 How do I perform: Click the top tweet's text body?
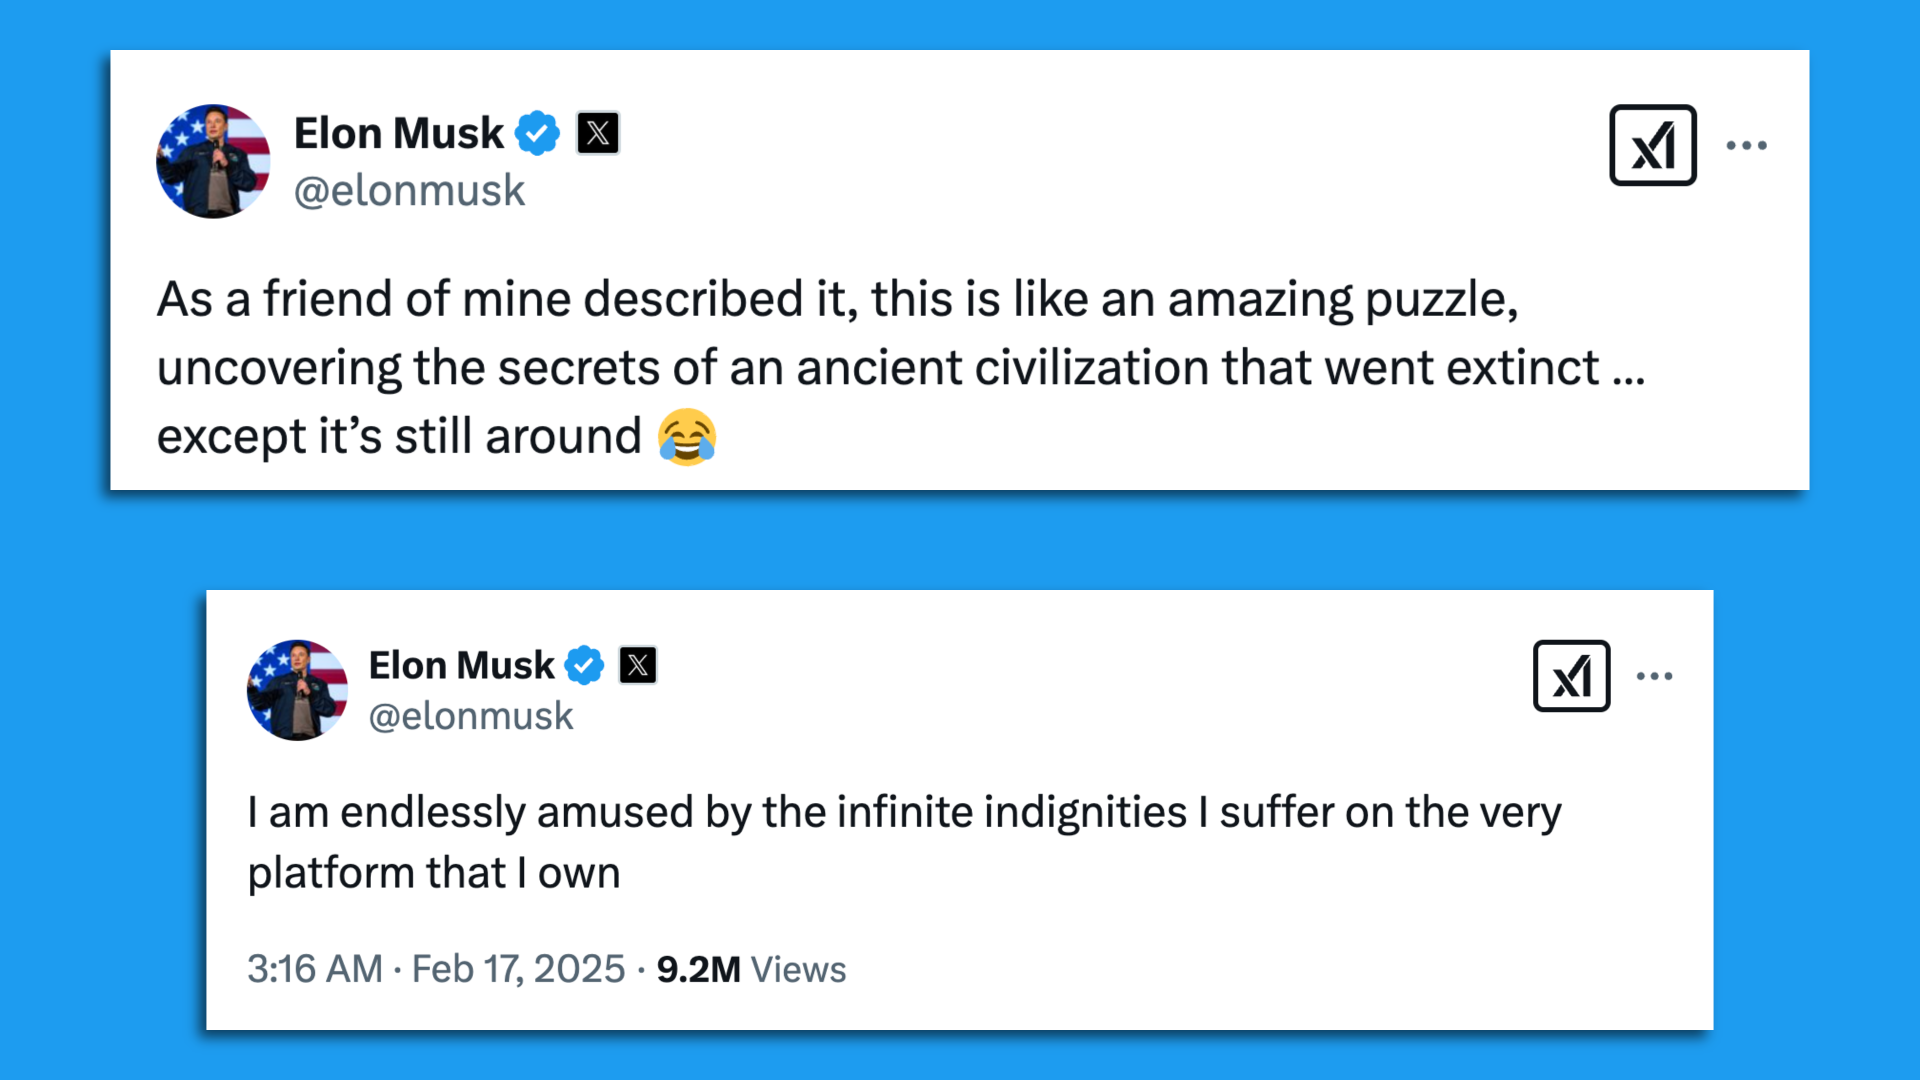pyautogui.click(x=900, y=366)
